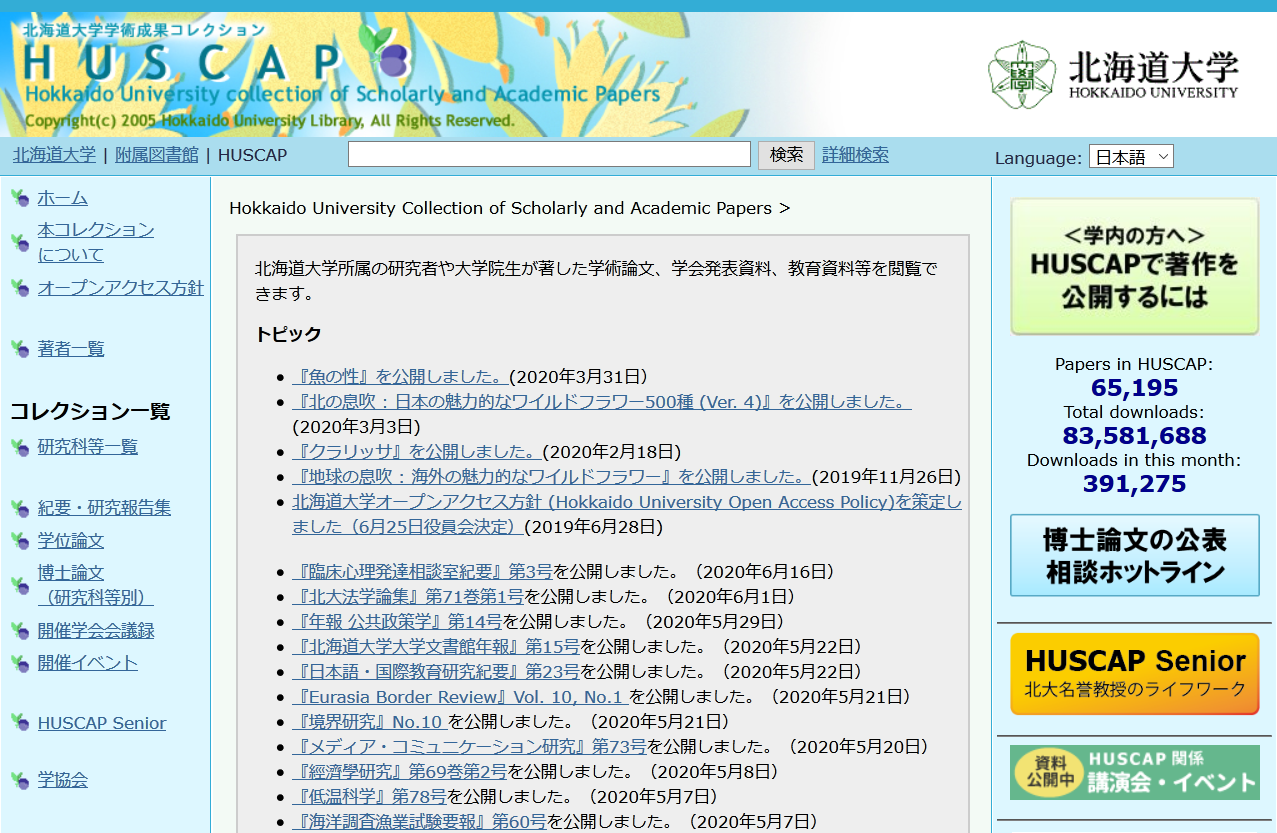
Task: Open 『日本語・国際教育研究紀要』第23号 link
Action: [436, 672]
